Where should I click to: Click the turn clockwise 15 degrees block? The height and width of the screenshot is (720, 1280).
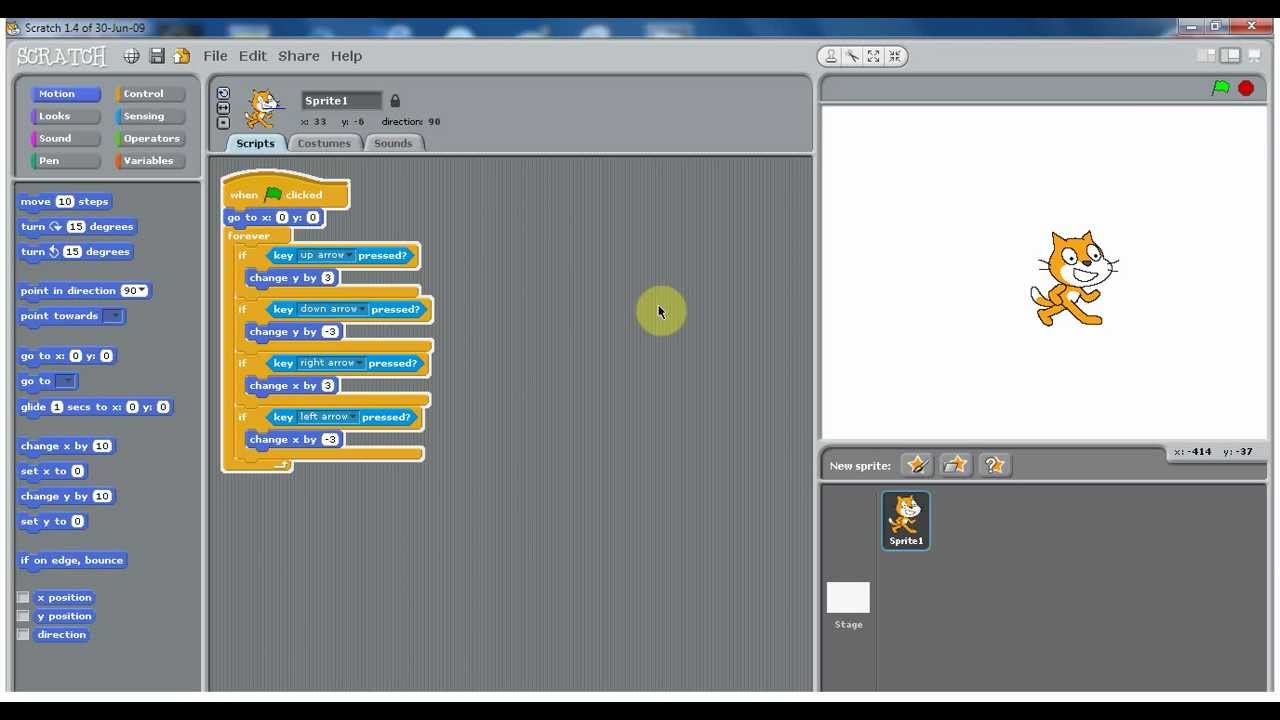pyautogui.click(x=77, y=227)
